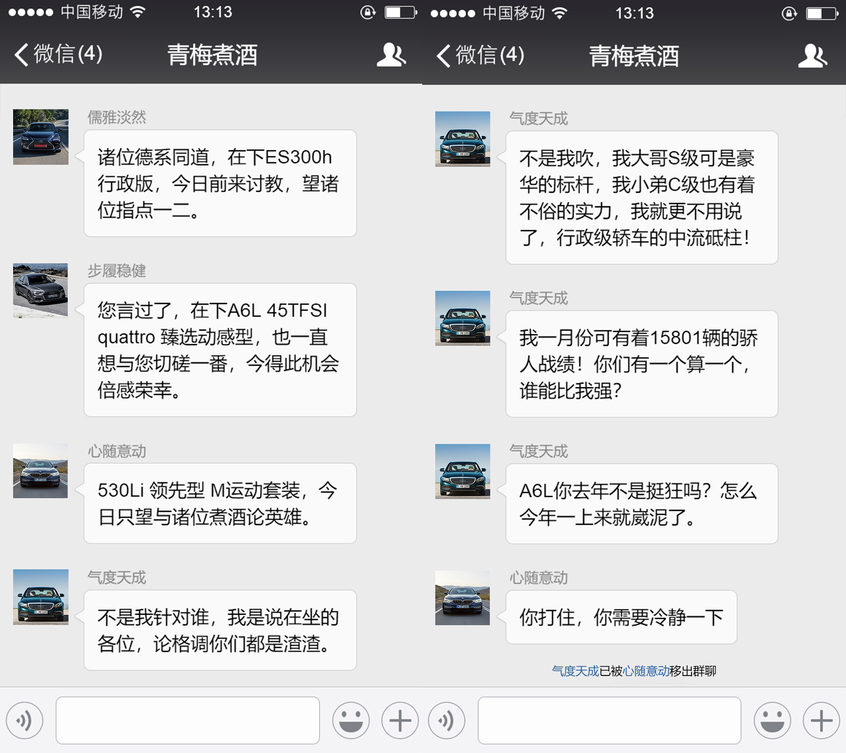Select the message starting 您言过了
This screenshot has height=753, width=846.
point(220,350)
